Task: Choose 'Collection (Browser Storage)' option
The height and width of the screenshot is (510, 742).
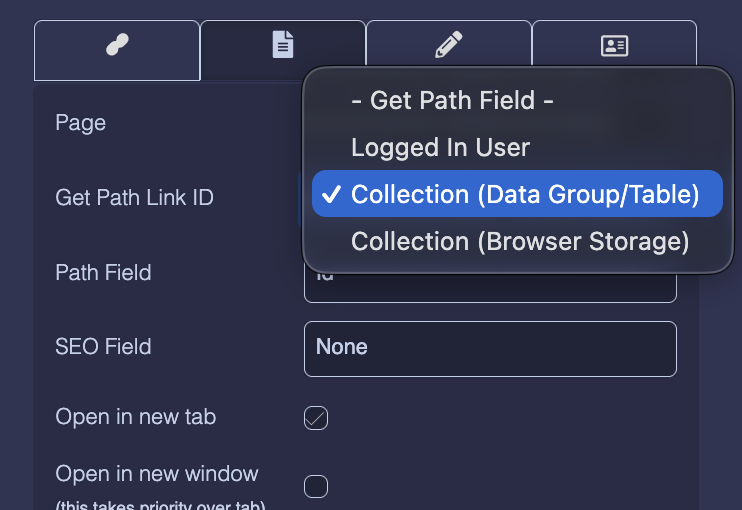Action: coord(520,242)
